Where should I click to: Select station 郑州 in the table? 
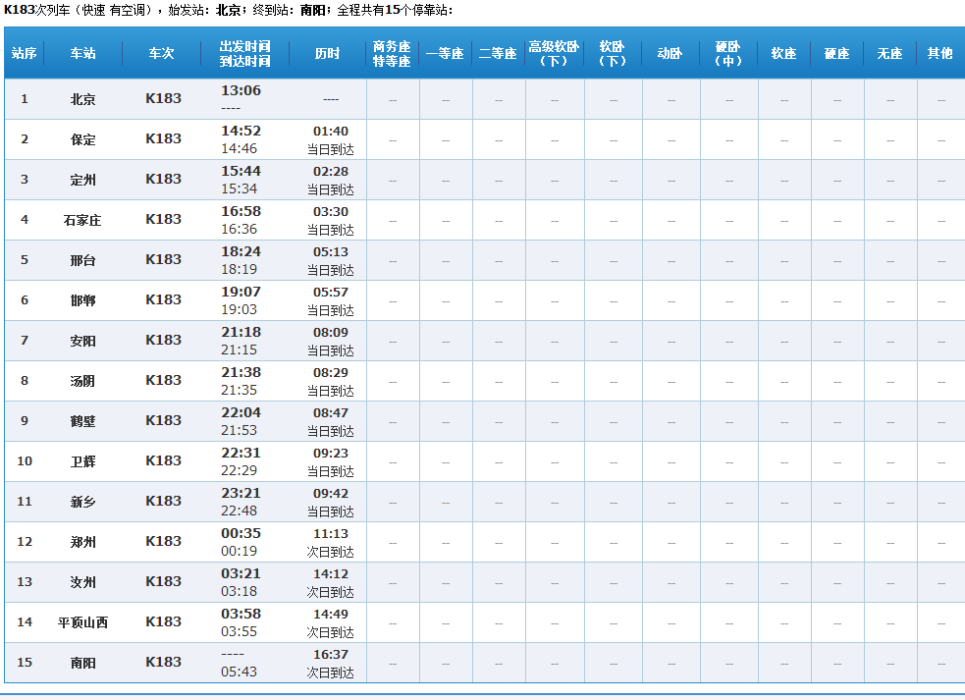pos(83,542)
